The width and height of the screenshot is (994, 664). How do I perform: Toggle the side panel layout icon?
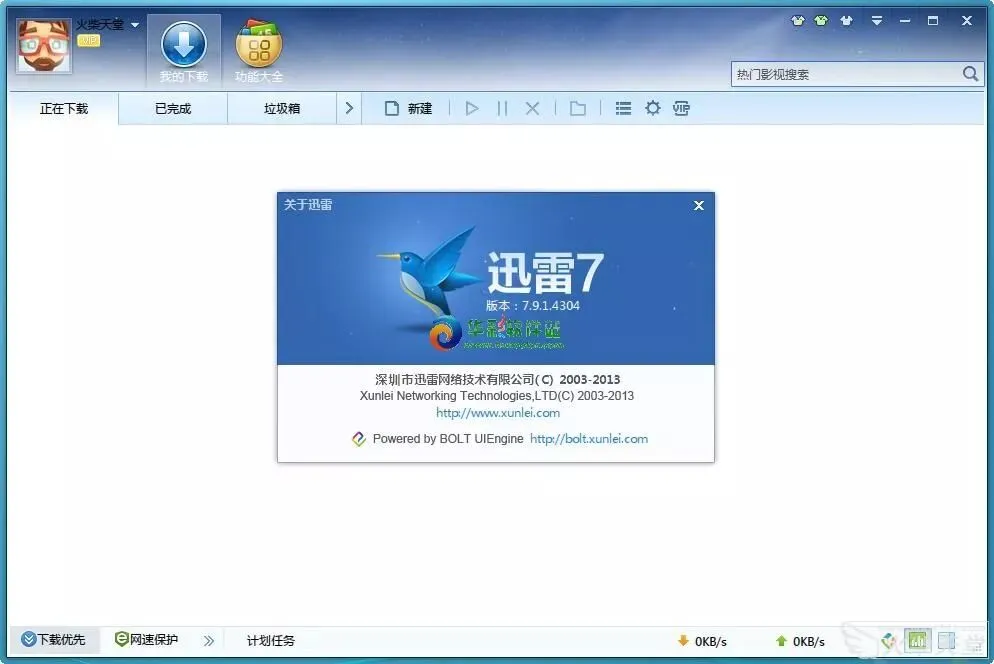[946, 641]
